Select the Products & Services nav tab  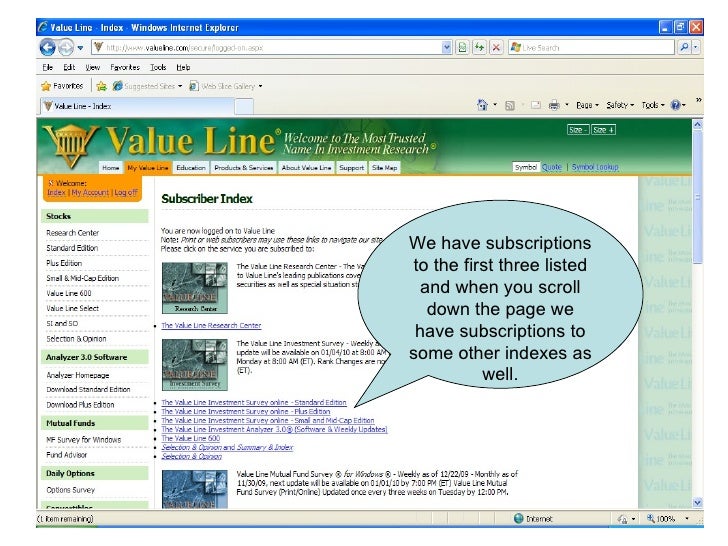244,168
